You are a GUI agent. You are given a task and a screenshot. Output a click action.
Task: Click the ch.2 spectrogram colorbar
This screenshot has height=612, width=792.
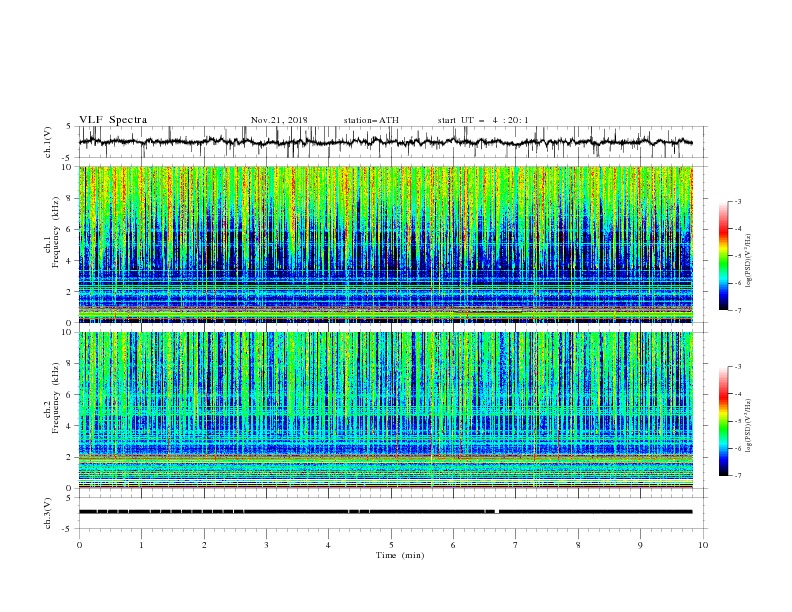(723, 421)
